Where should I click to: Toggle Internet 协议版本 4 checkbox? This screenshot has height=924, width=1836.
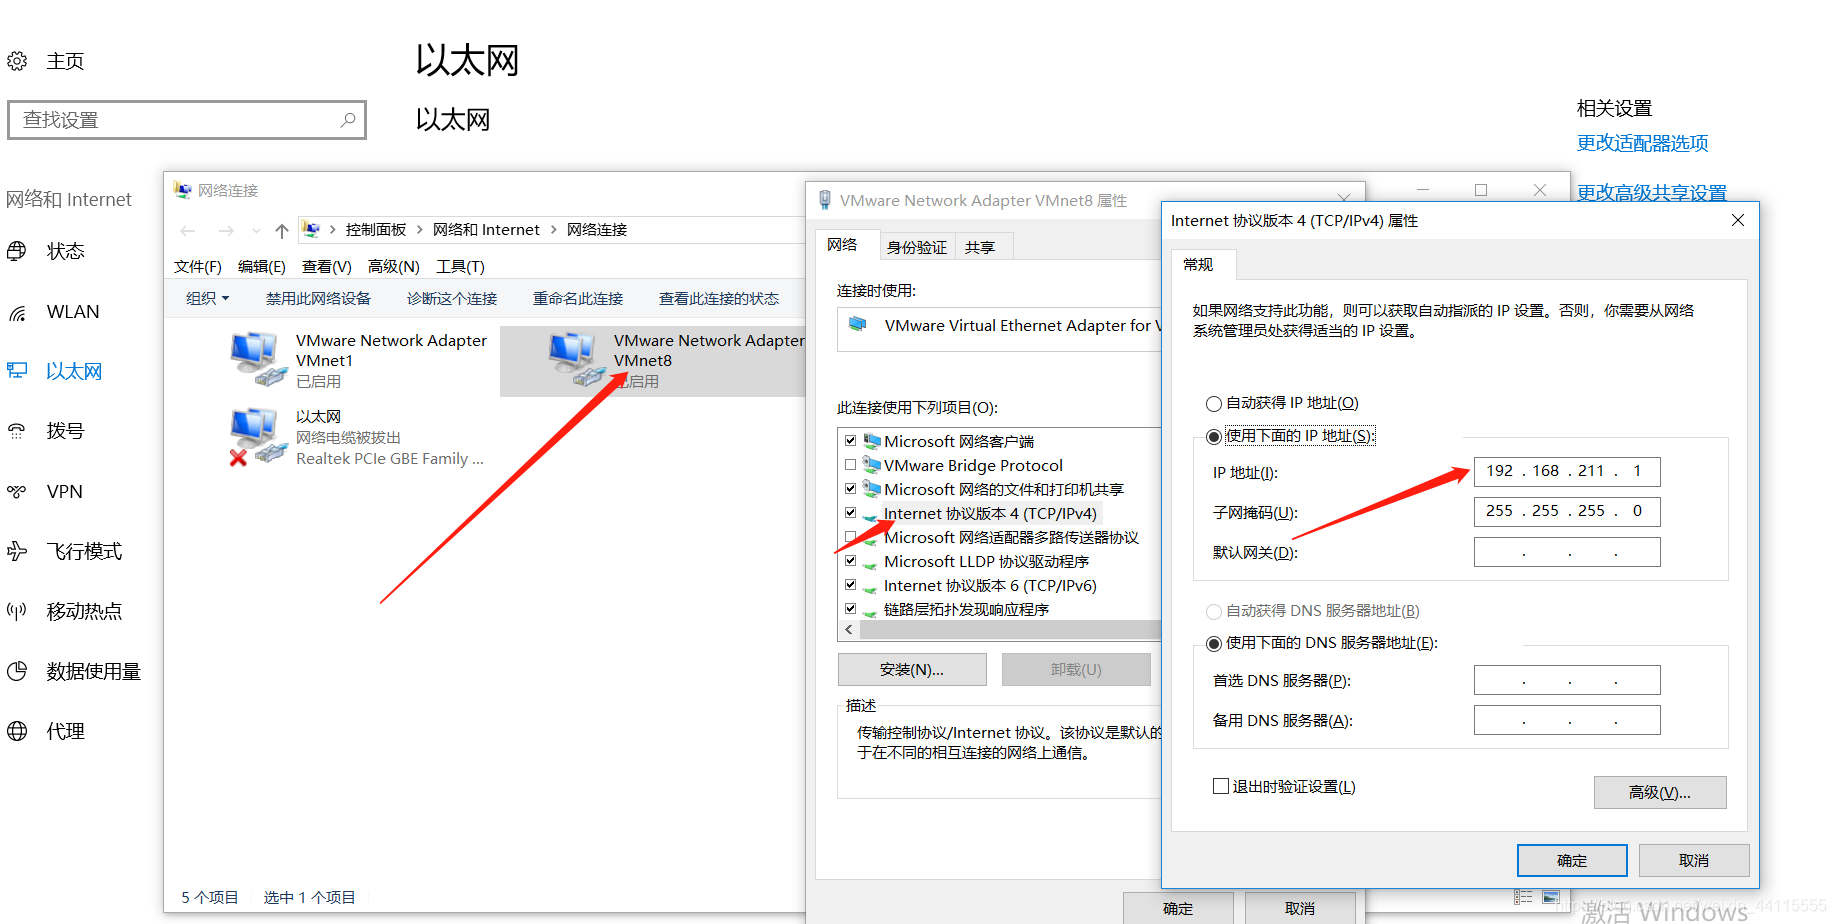pos(850,513)
